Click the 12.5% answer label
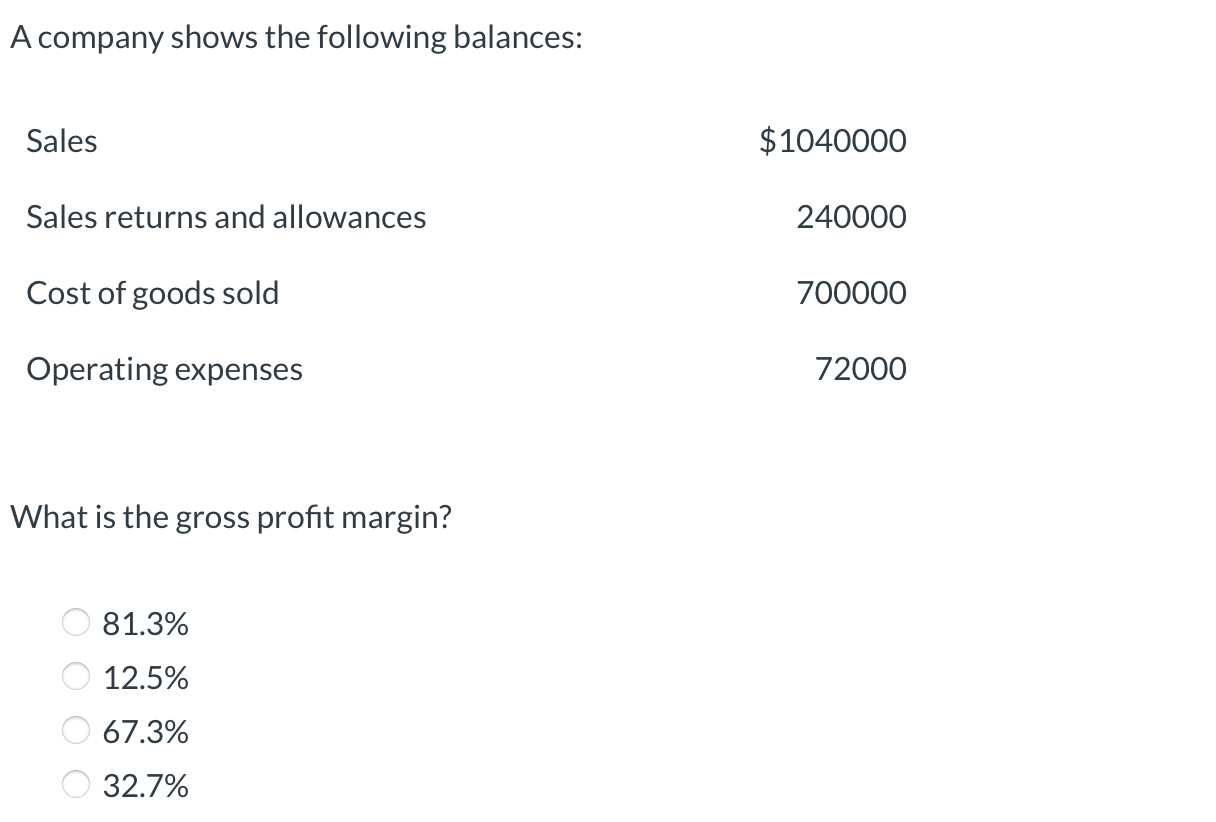This screenshot has height=822, width=1216. pyautogui.click(x=145, y=676)
